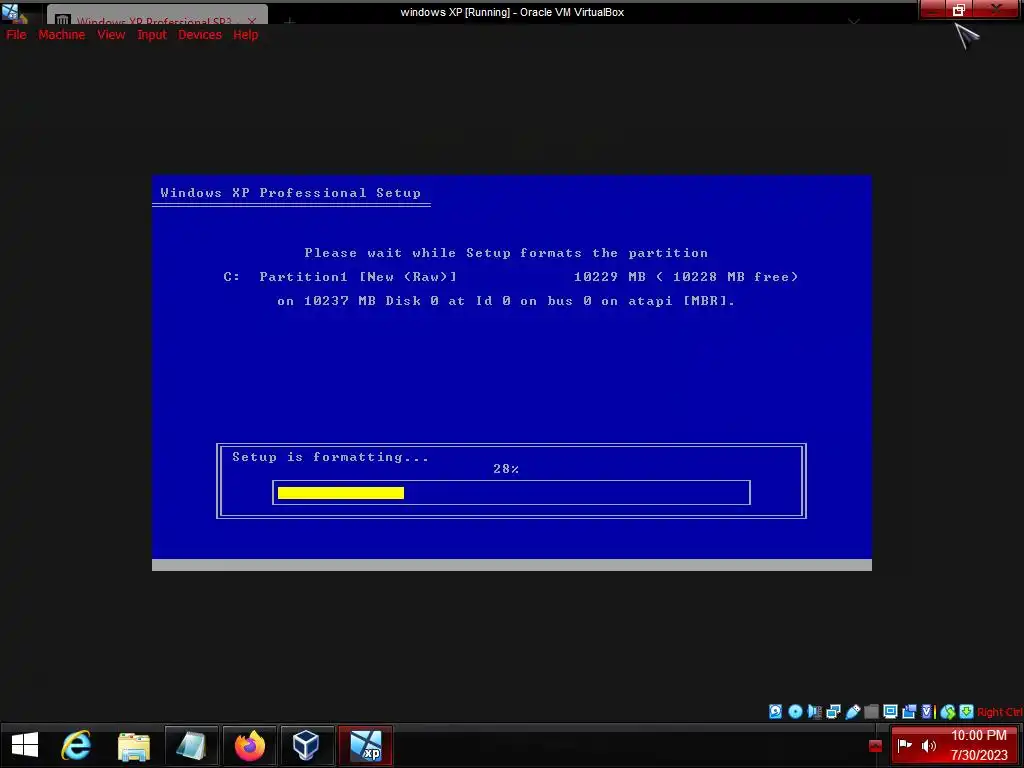Click the hard disk activity status icon

point(775,712)
